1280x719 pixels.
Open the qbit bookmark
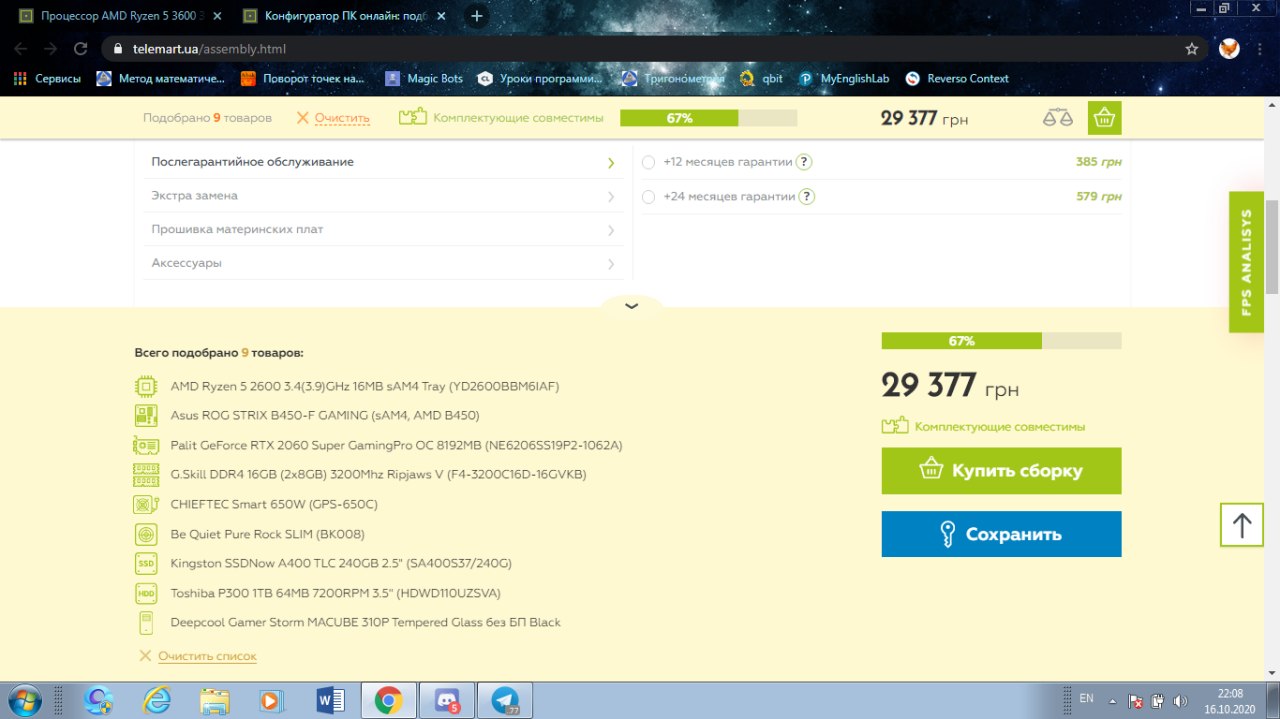coord(761,78)
